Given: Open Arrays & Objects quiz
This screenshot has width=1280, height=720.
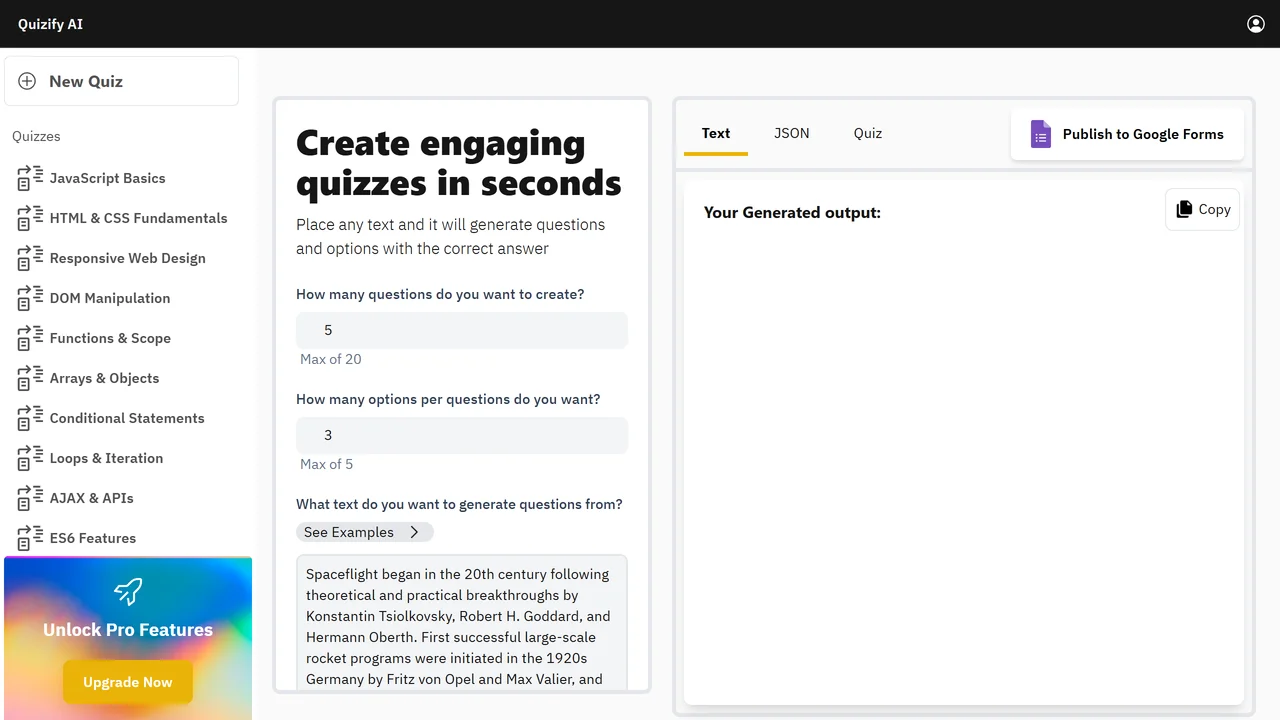Looking at the screenshot, I should pyautogui.click(x=104, y=378).
